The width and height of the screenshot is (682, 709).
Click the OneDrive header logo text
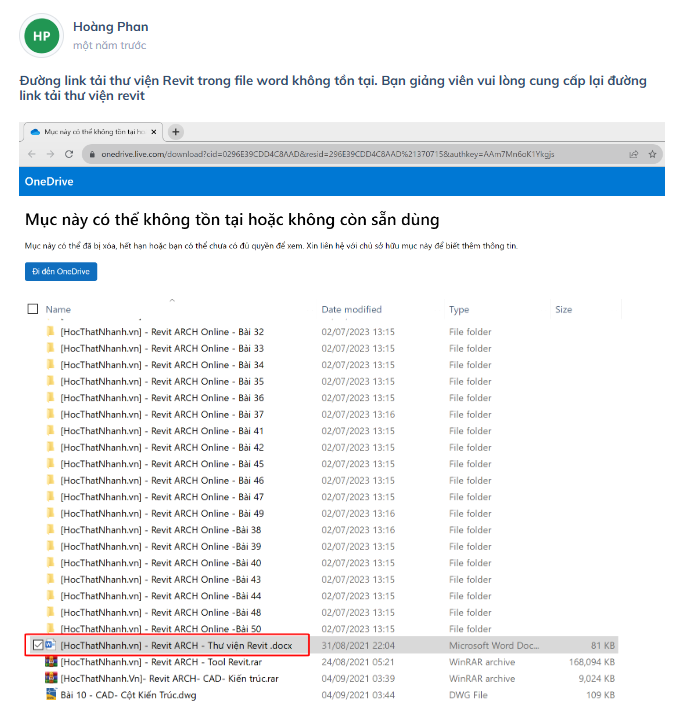pyautogui.click(x=49, y=182)
